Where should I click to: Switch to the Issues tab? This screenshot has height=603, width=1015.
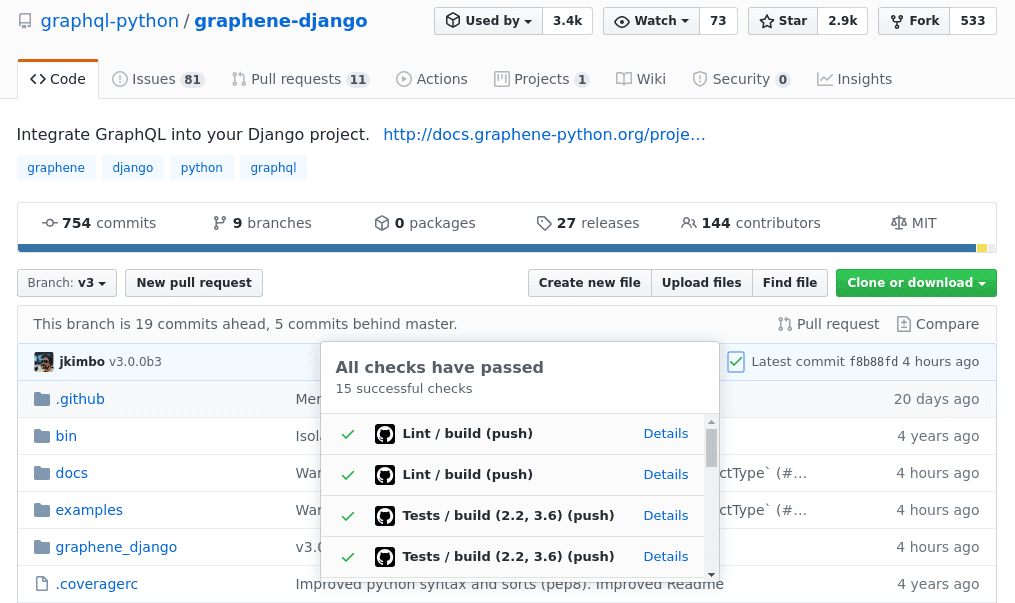[x=157, y=79]
